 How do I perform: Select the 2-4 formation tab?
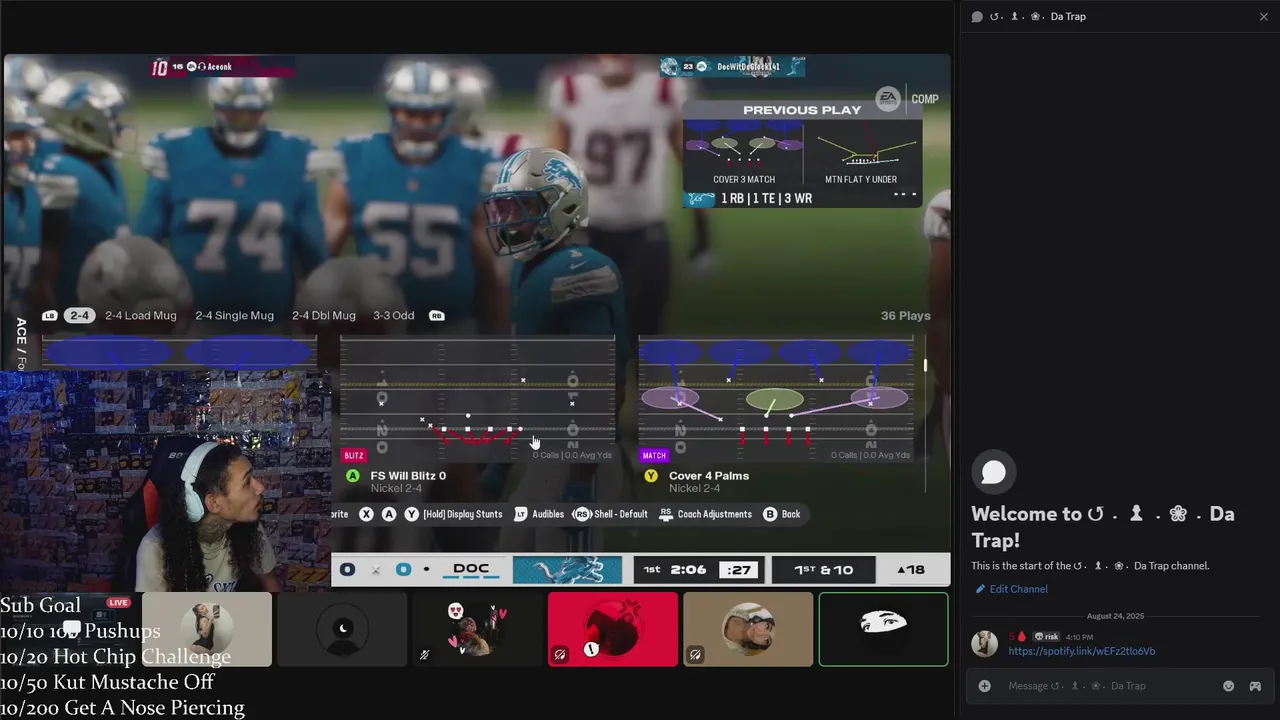[79, 316]
